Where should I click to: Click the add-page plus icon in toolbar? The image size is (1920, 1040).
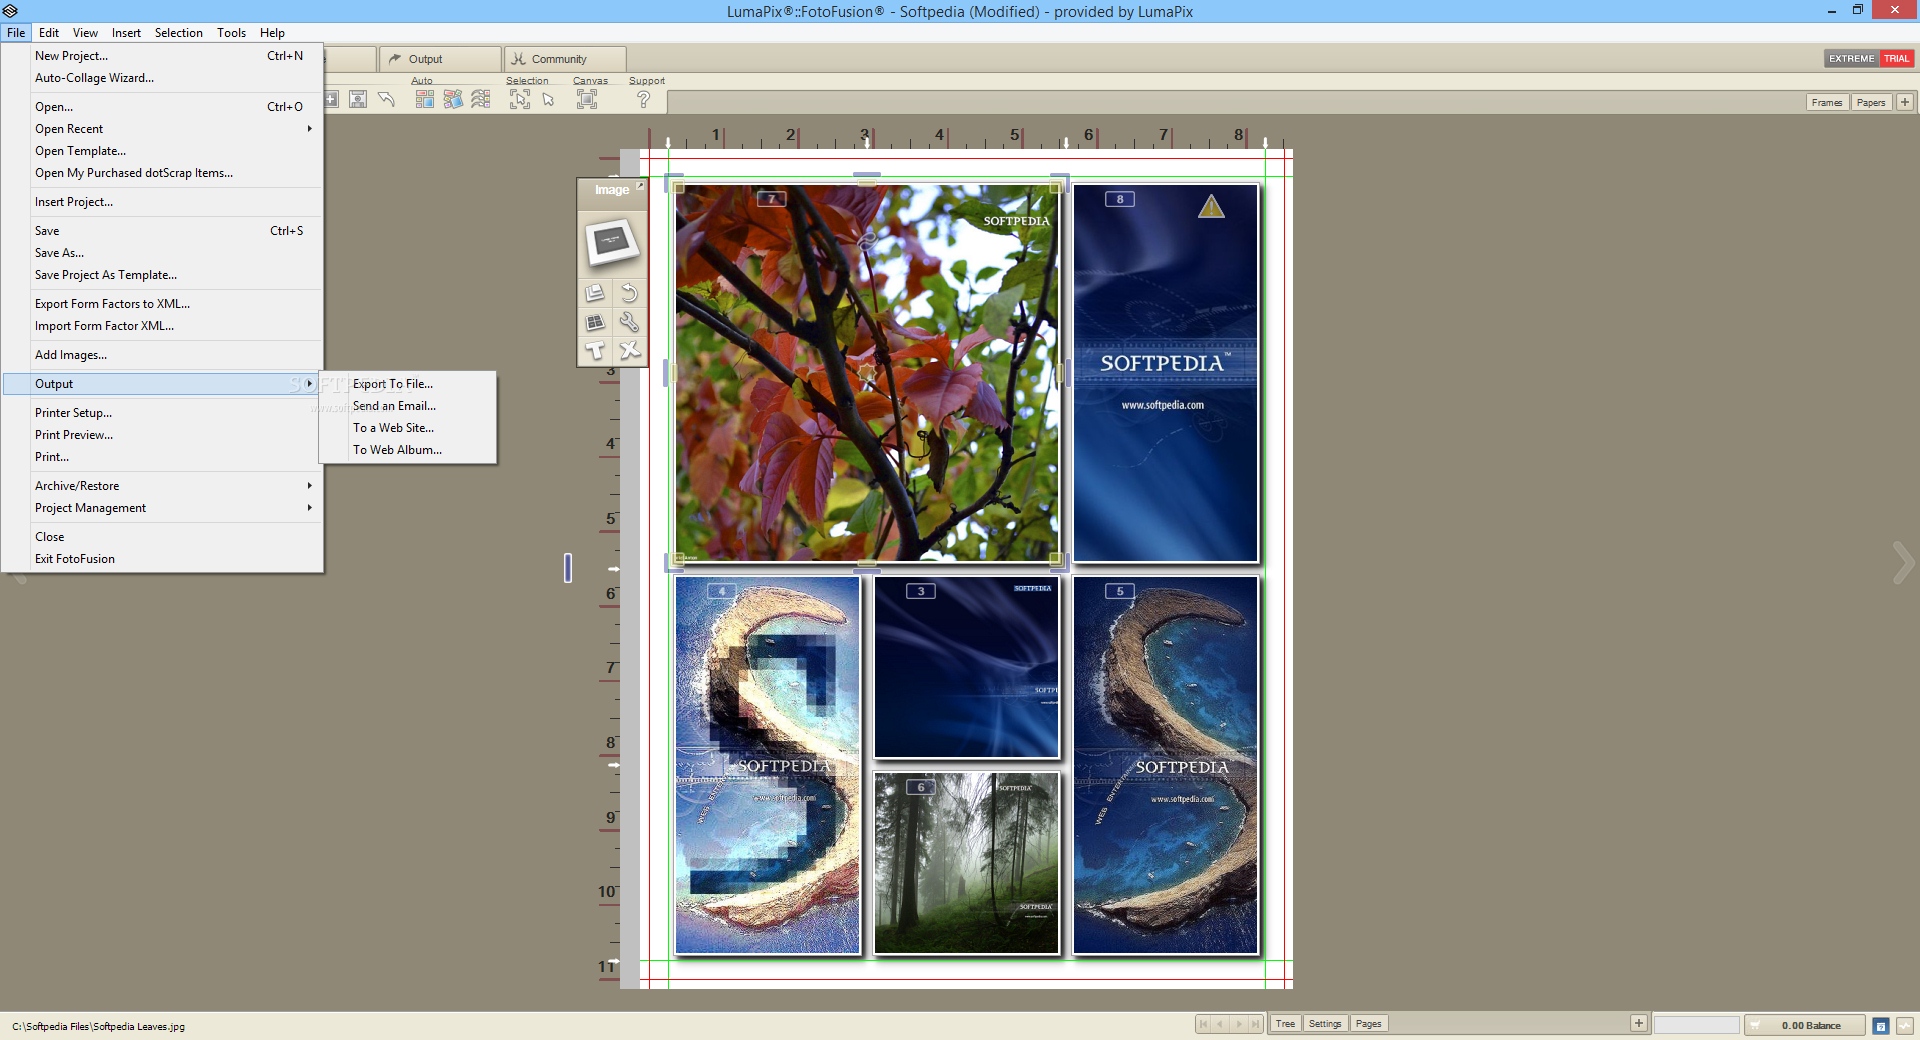331,99
